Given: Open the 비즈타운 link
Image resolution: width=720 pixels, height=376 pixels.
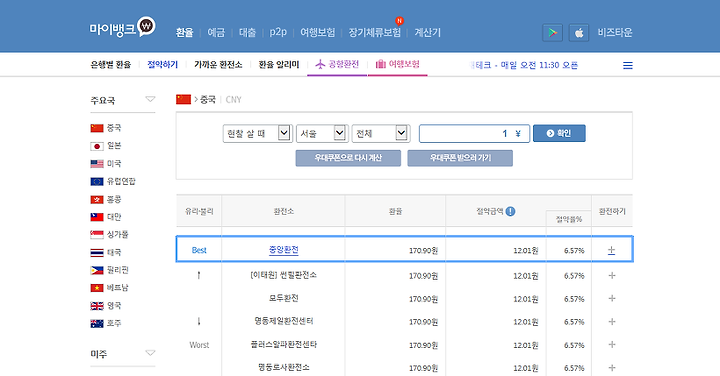Looking at the screenshot, I should click(x=615, y=33).
